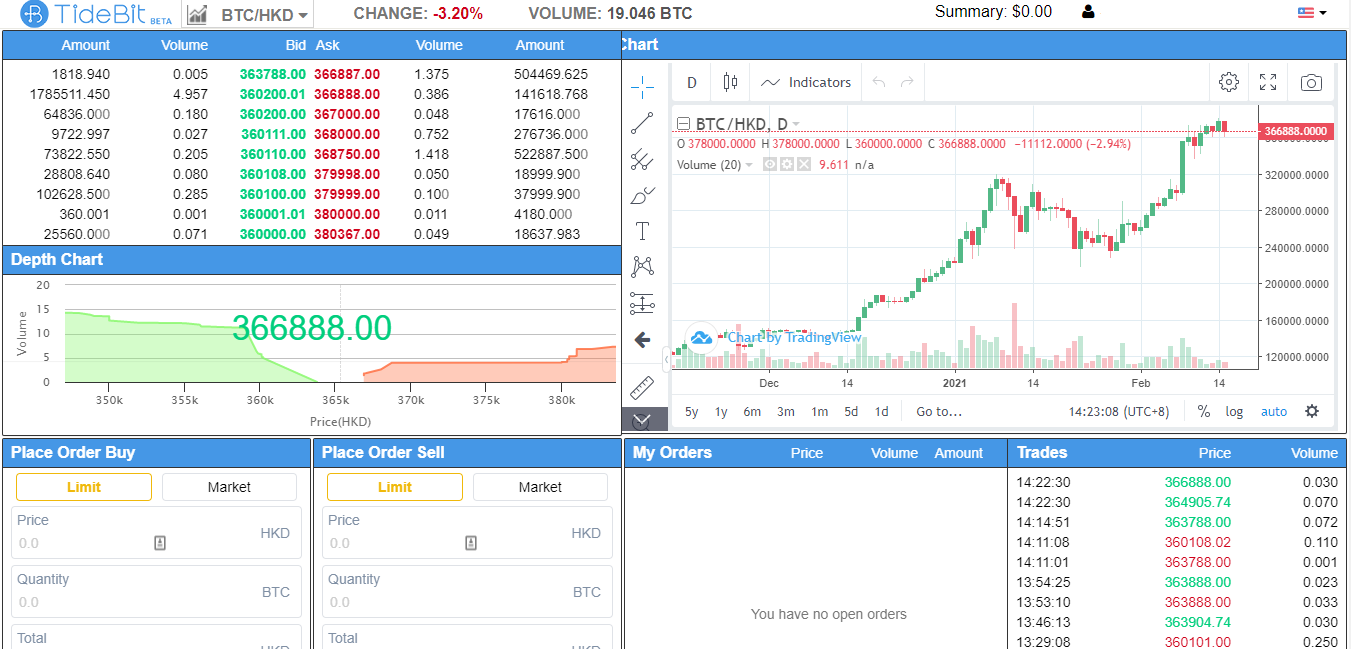The image size is (1351, 649).
Task: Enter fullscreen chart mode
Action: [1268, 82]
